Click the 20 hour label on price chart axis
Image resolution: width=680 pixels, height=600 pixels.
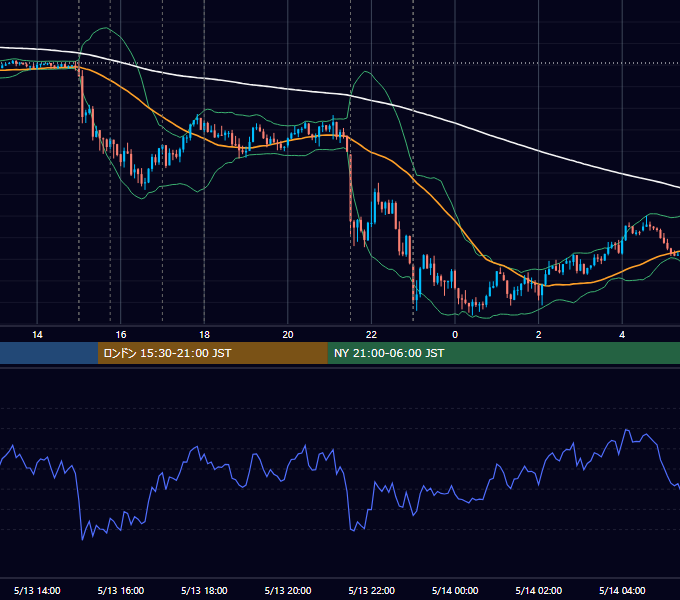coord(288,335)
